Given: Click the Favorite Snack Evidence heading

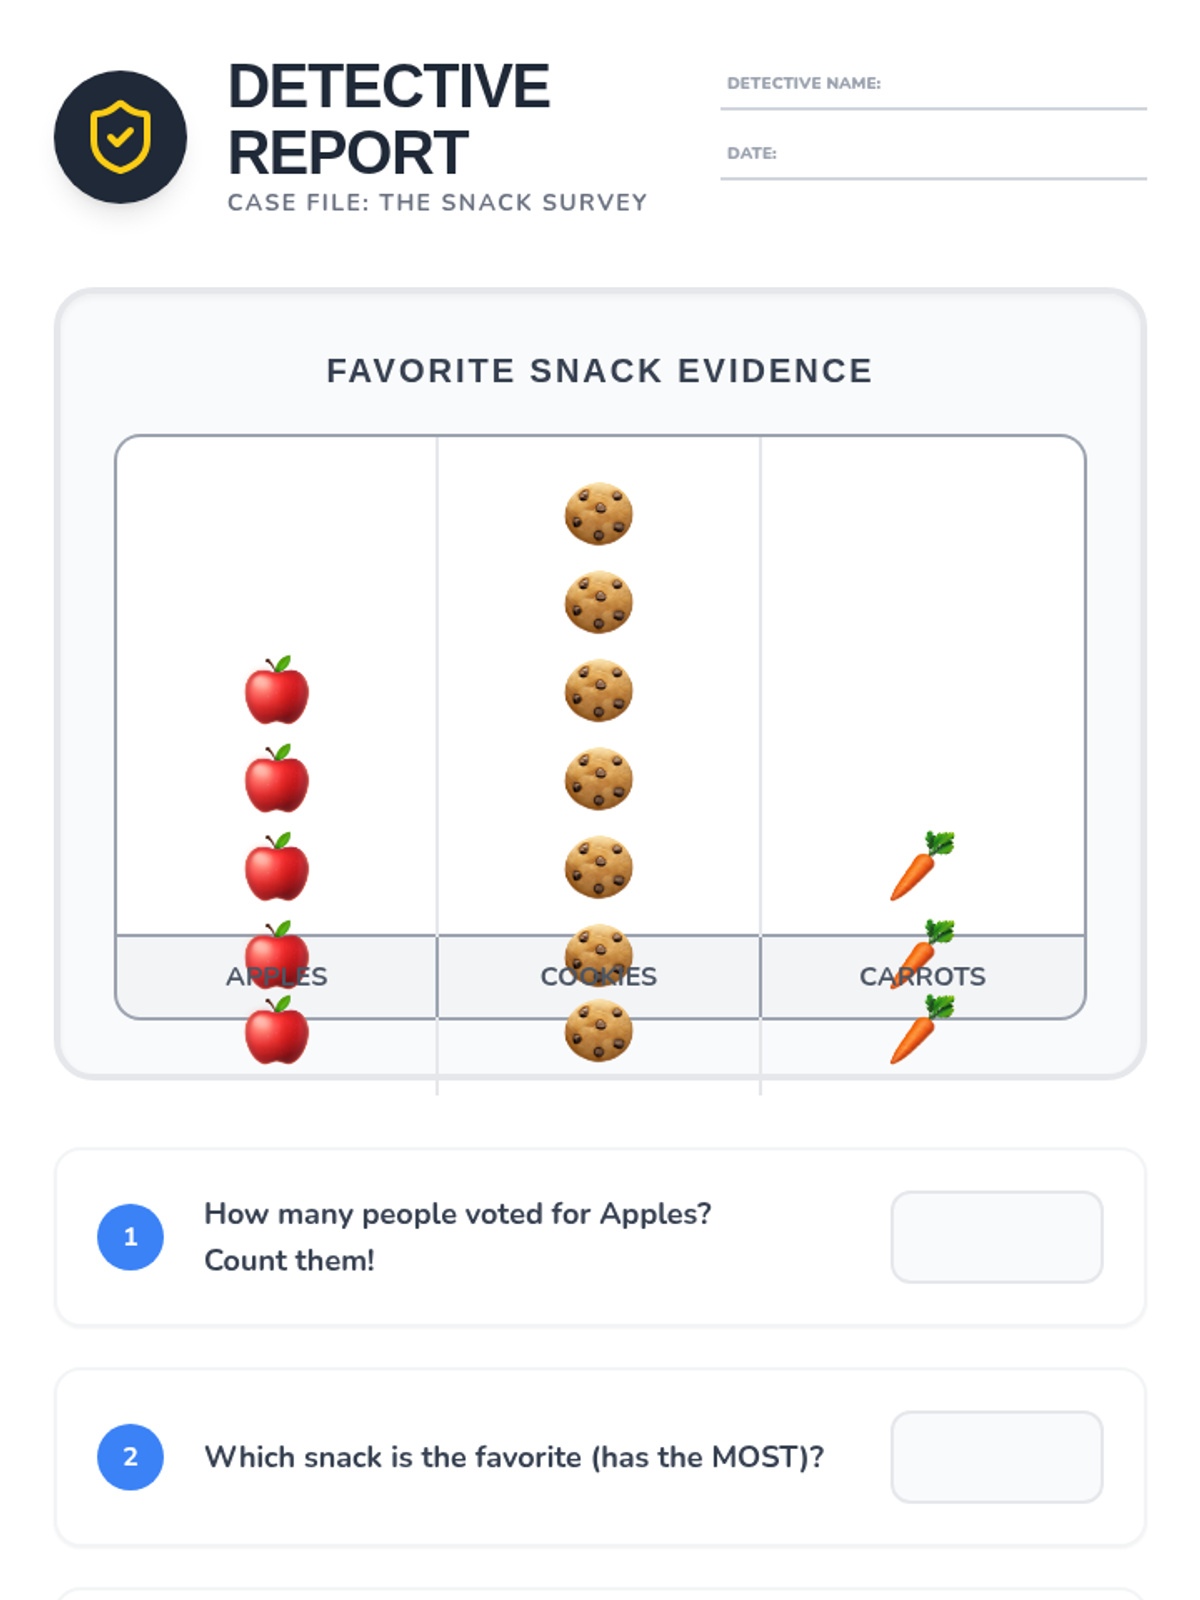Looking at the screenshot, I should [x=600, y=371].
